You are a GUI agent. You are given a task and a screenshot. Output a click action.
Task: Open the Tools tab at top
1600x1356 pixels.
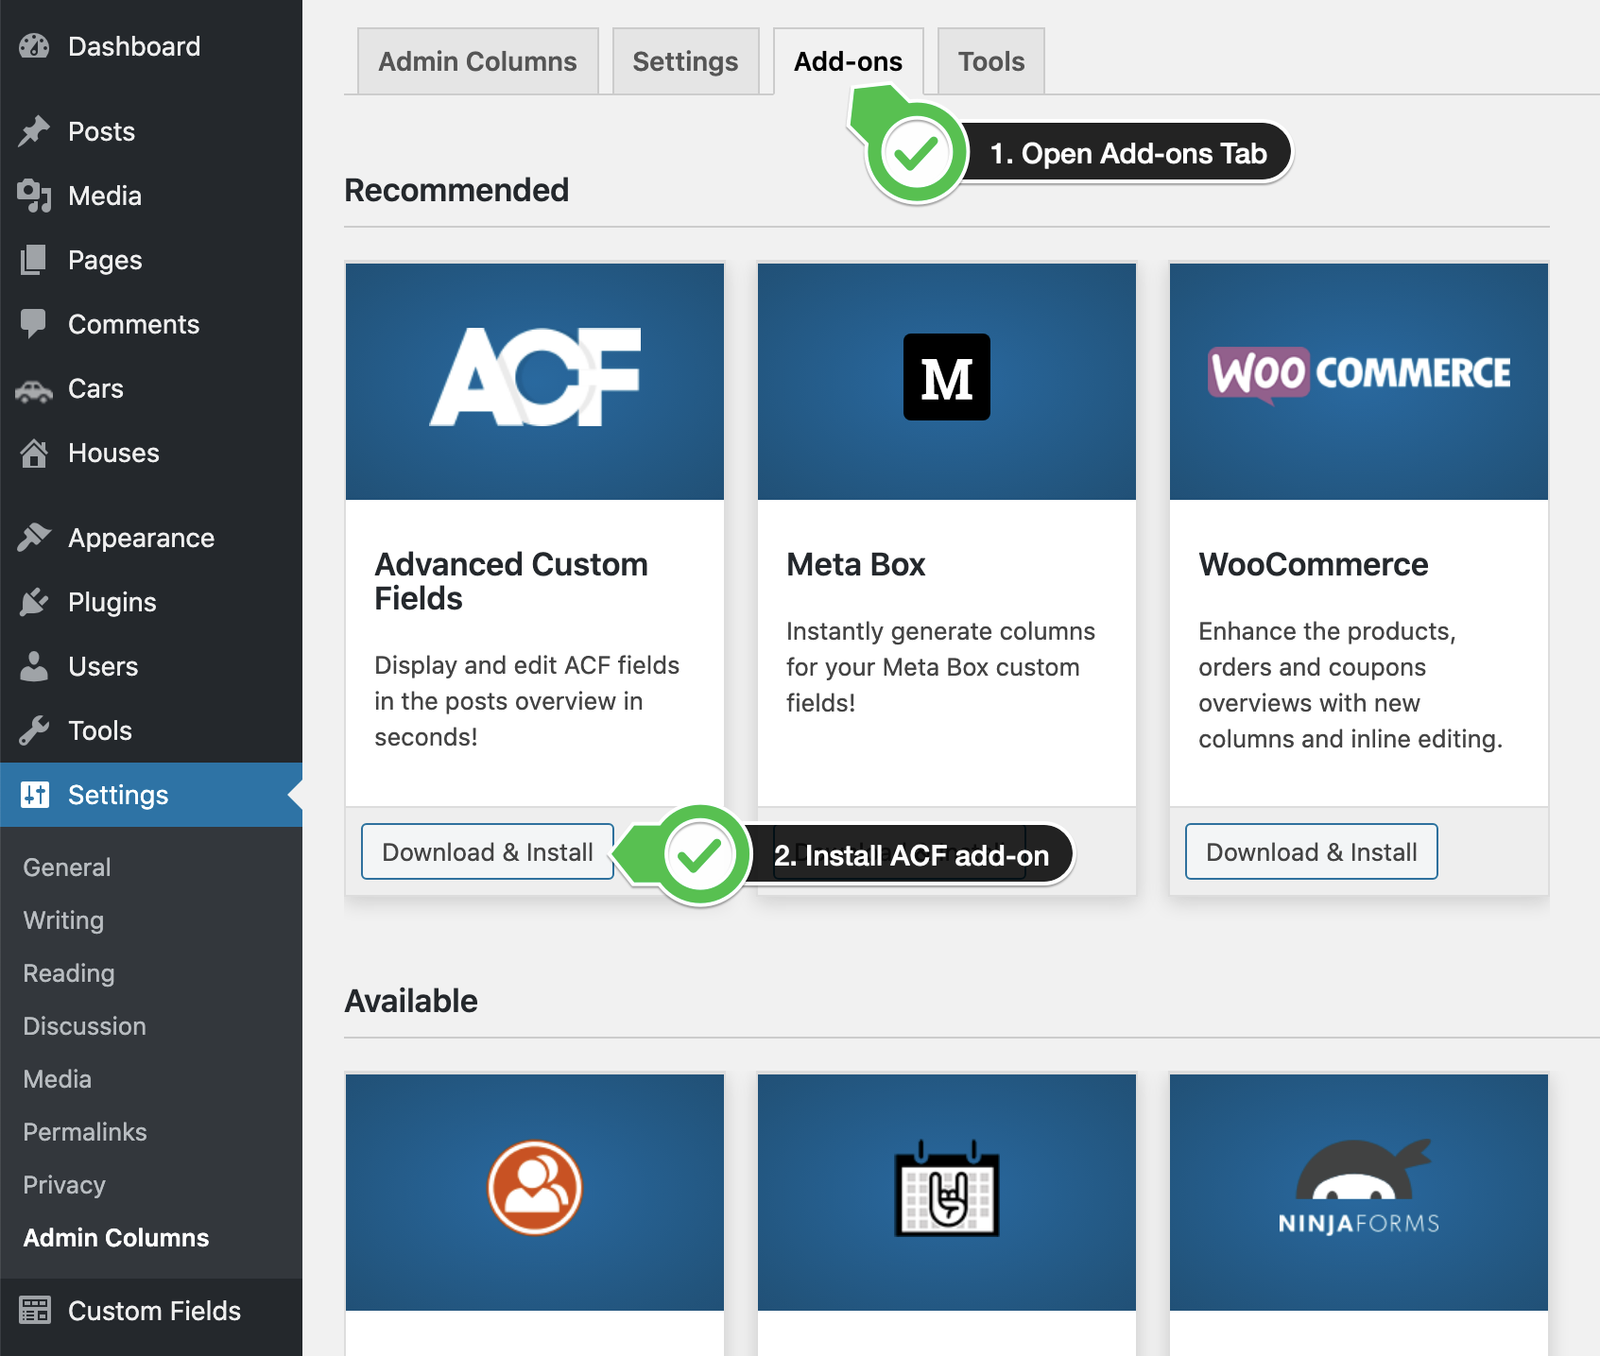pos(990,62)
